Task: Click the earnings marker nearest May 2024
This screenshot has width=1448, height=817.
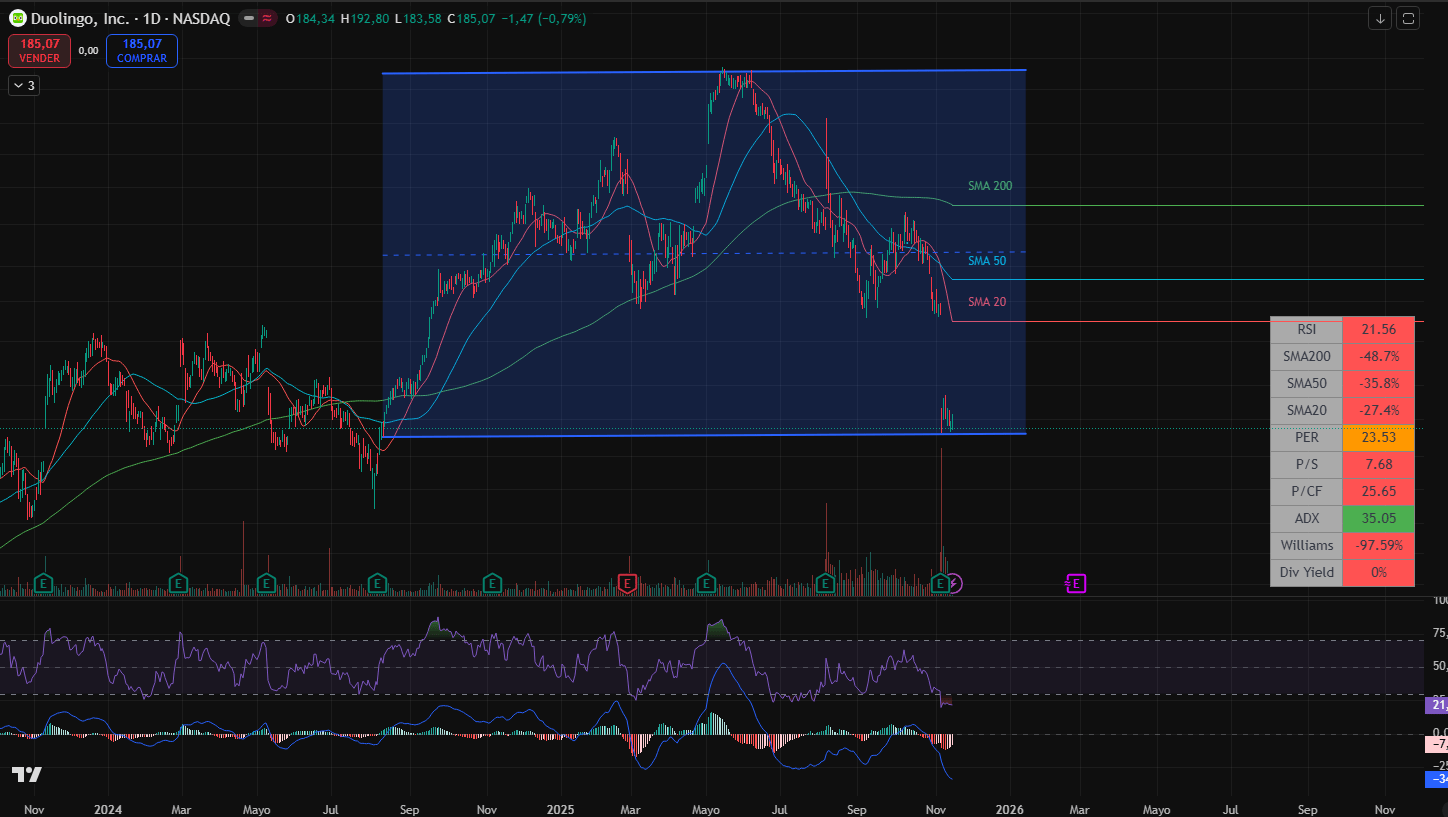Action: coord(266,583)
